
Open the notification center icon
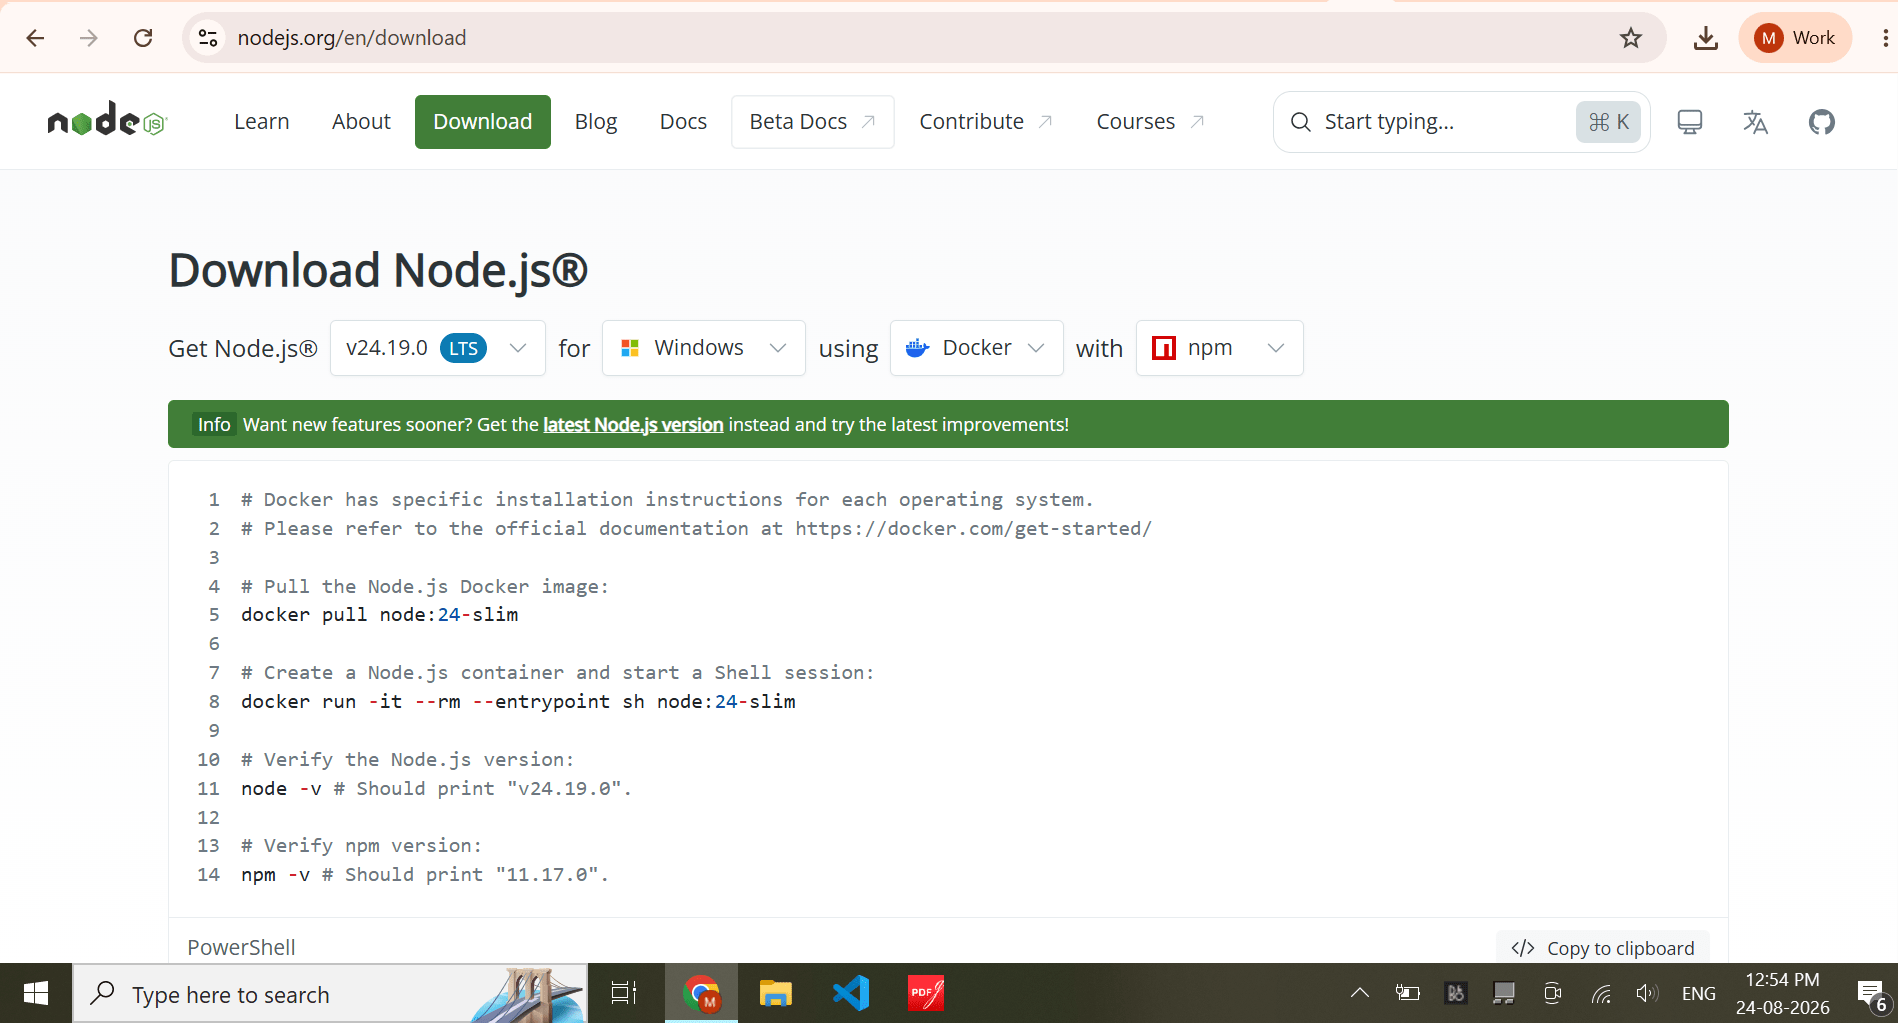[1871, 994]
